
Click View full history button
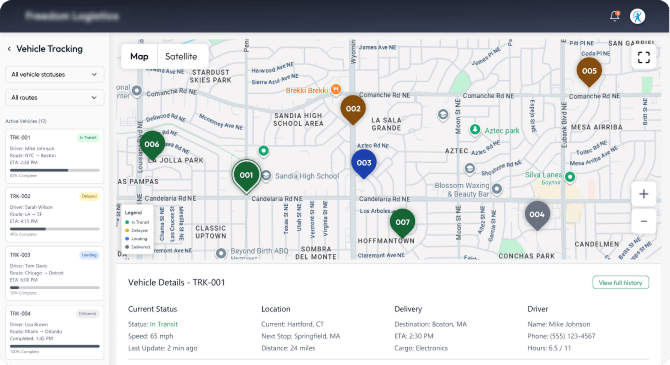(x=620, y=283)
